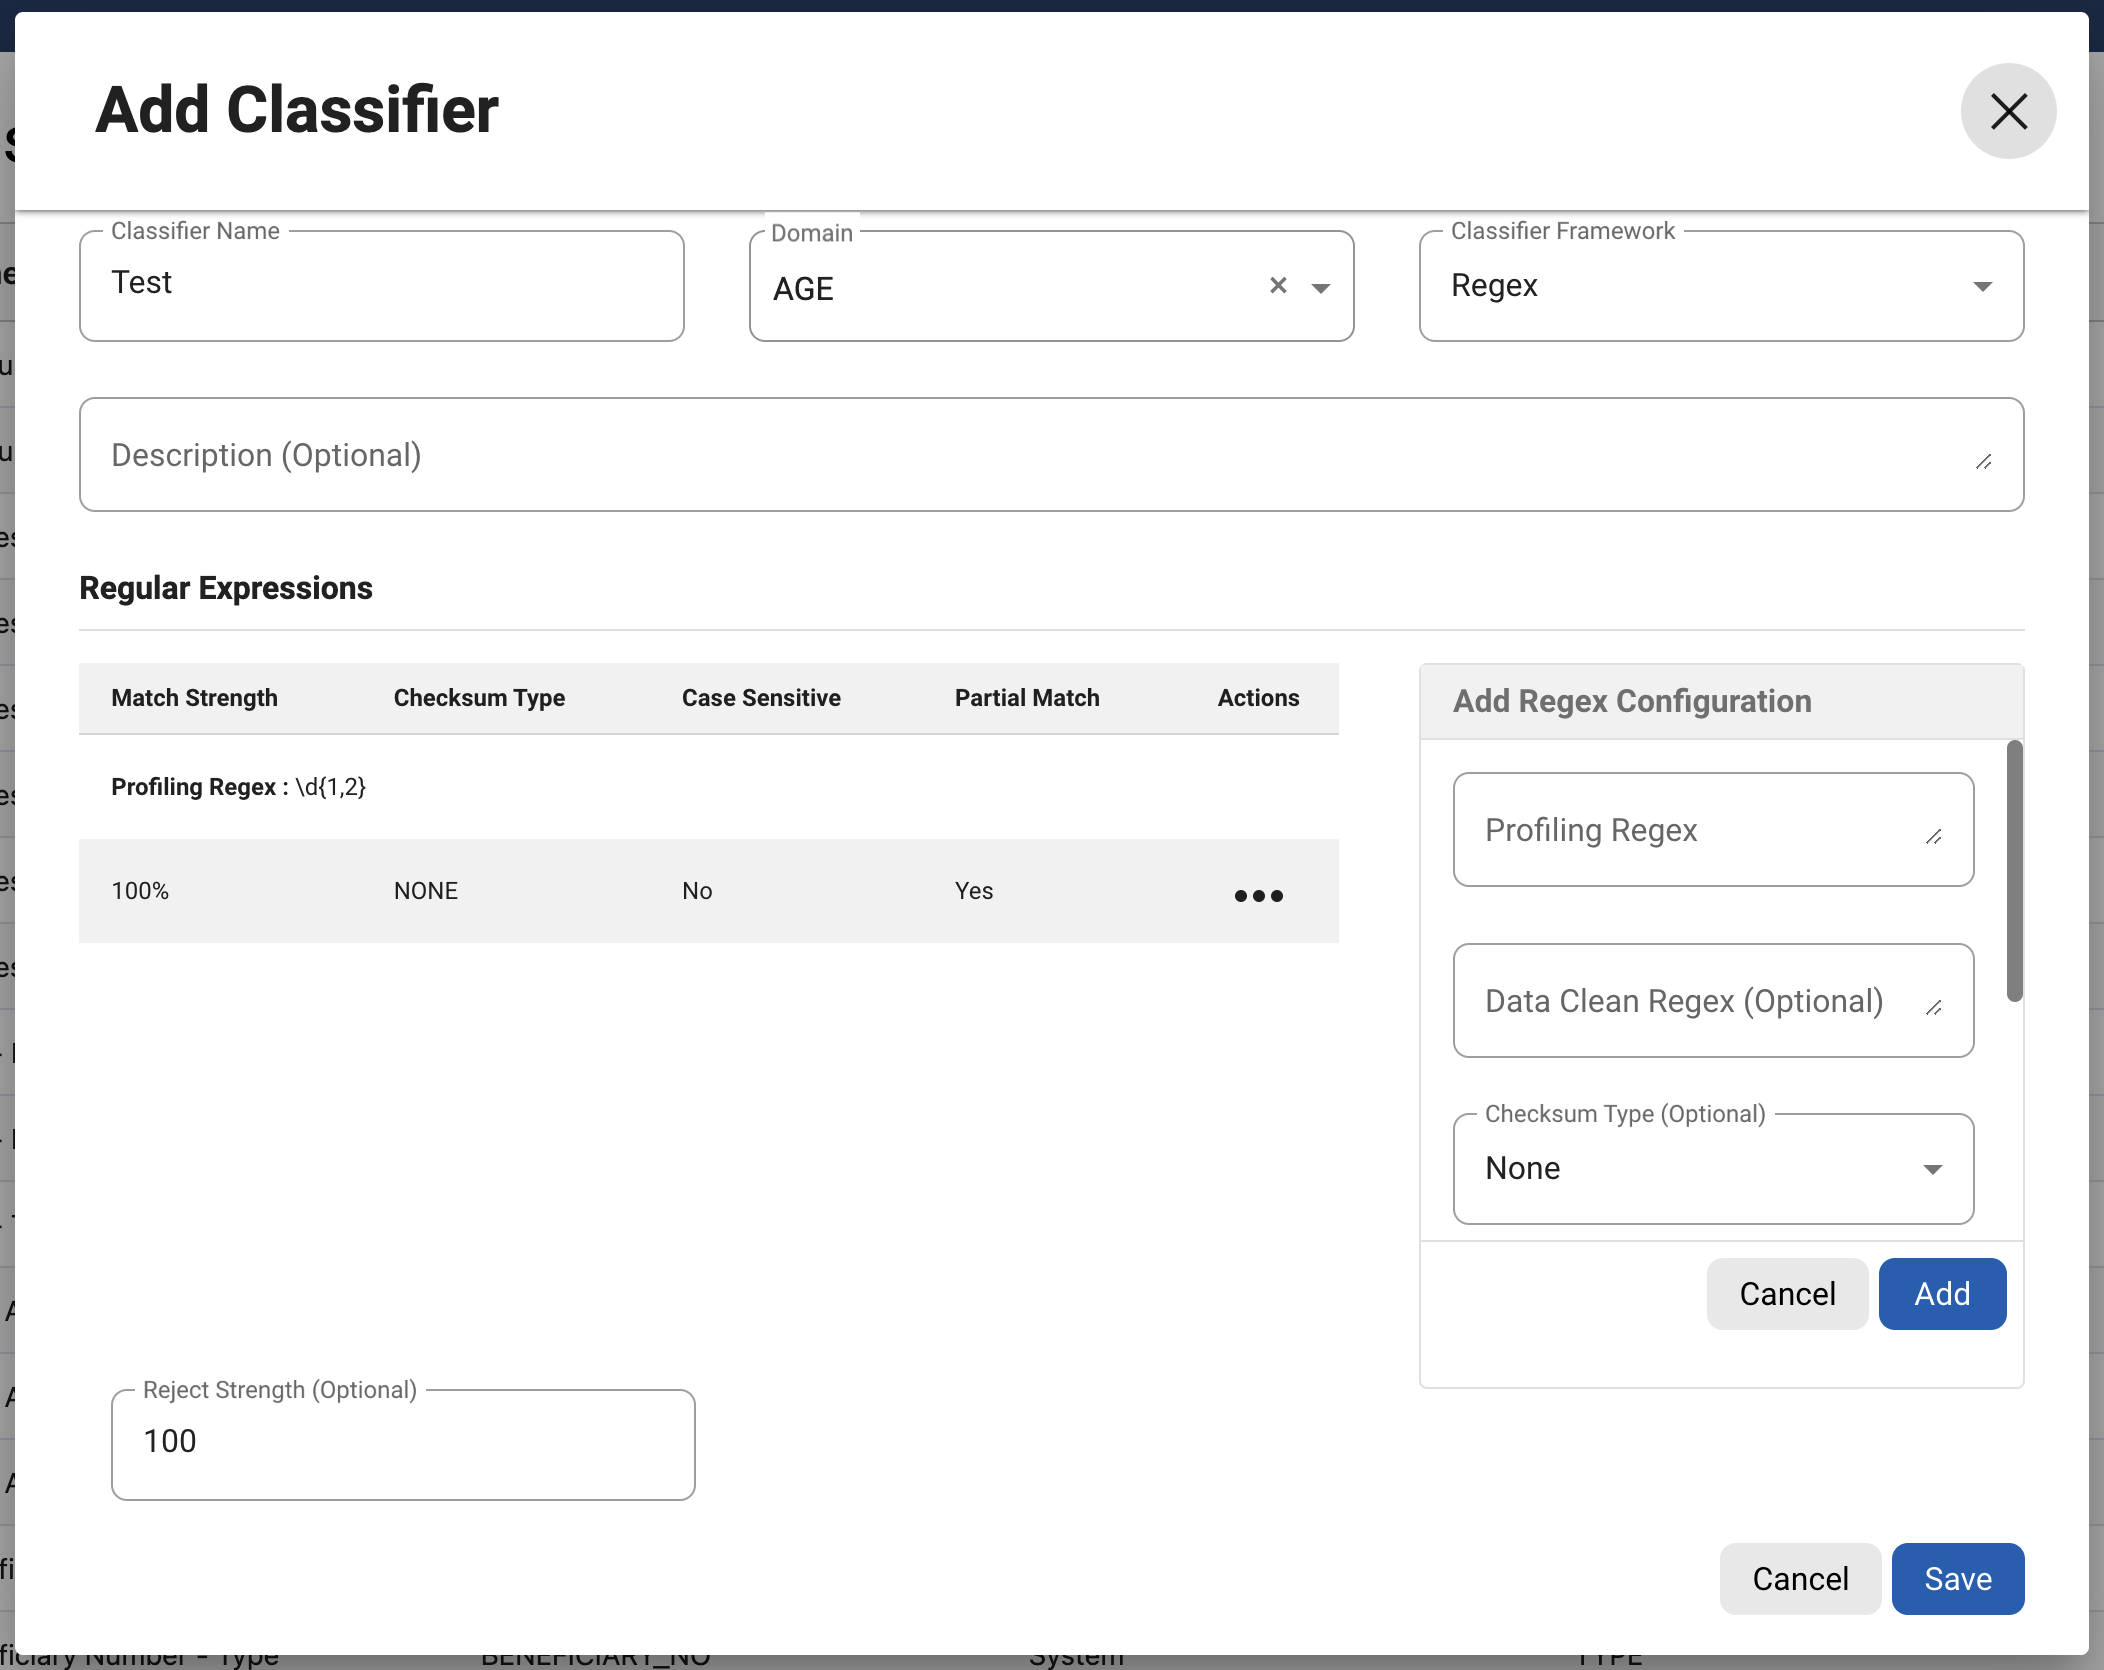Click the Reject Strength field showing 100

[400, 1442]
